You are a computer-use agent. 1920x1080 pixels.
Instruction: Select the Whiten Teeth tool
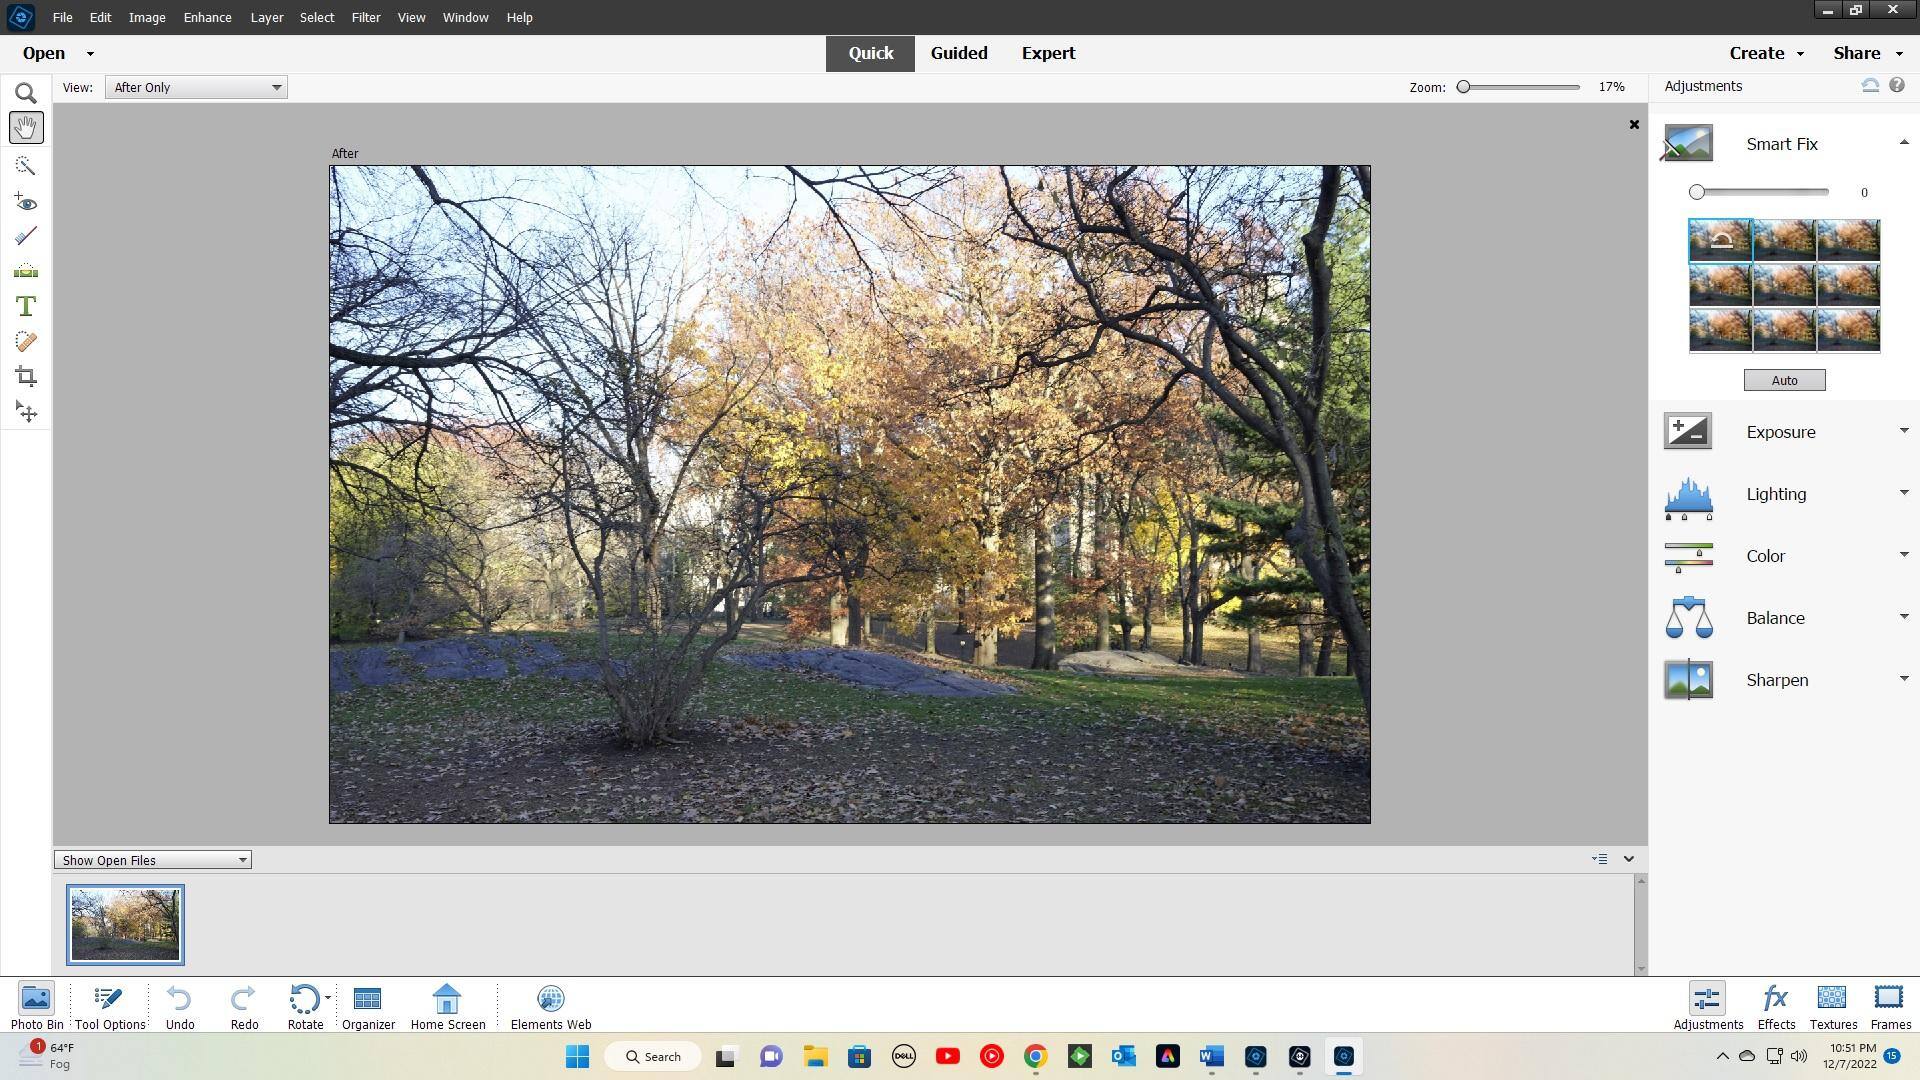(26, 236)
